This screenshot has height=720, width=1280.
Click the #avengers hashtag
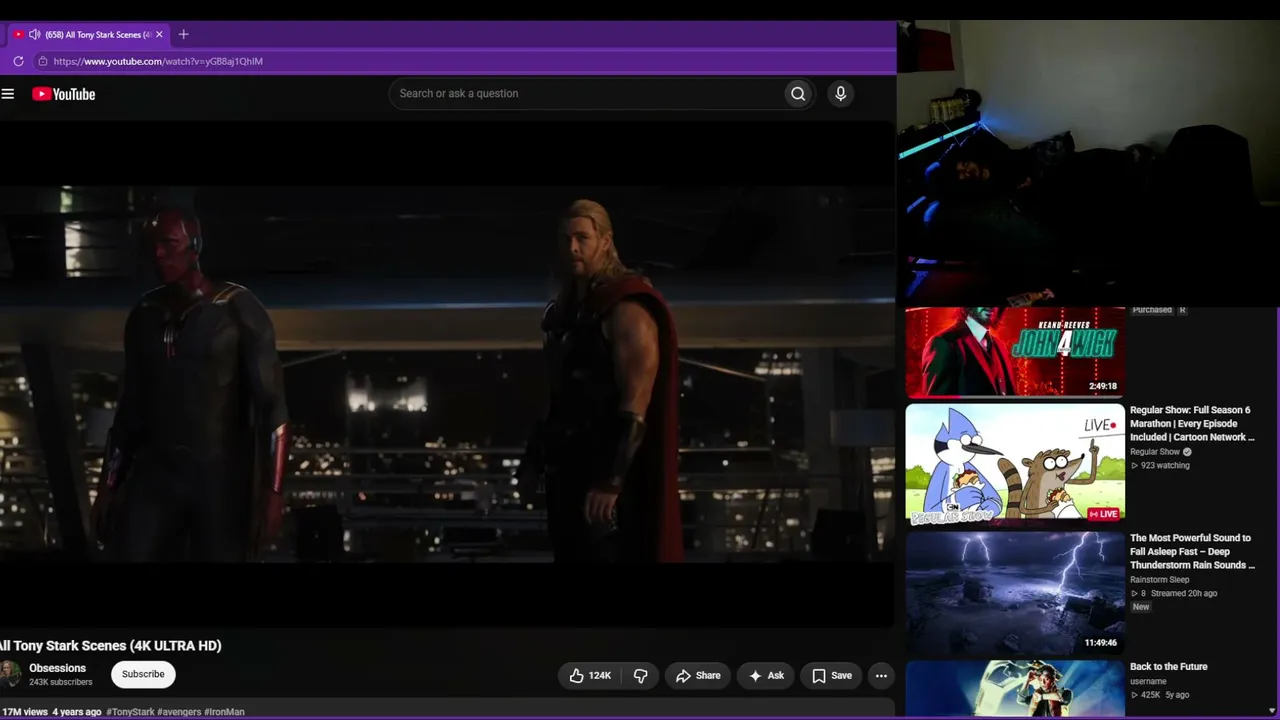(x=179, y=712)
